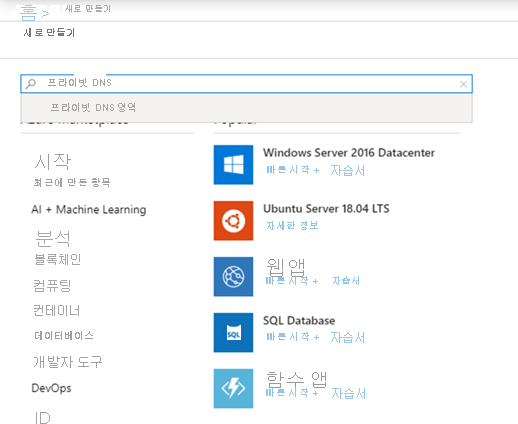The height and width of the screenshot is (424, 518).
Task: Select the ID category
Action: (43, 418)
